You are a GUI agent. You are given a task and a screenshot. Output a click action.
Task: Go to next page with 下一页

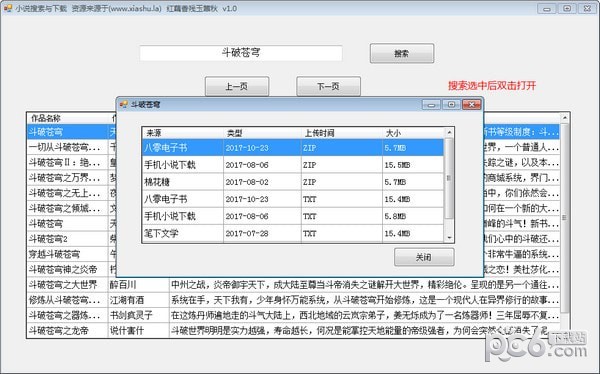click(x=328, y=87)
